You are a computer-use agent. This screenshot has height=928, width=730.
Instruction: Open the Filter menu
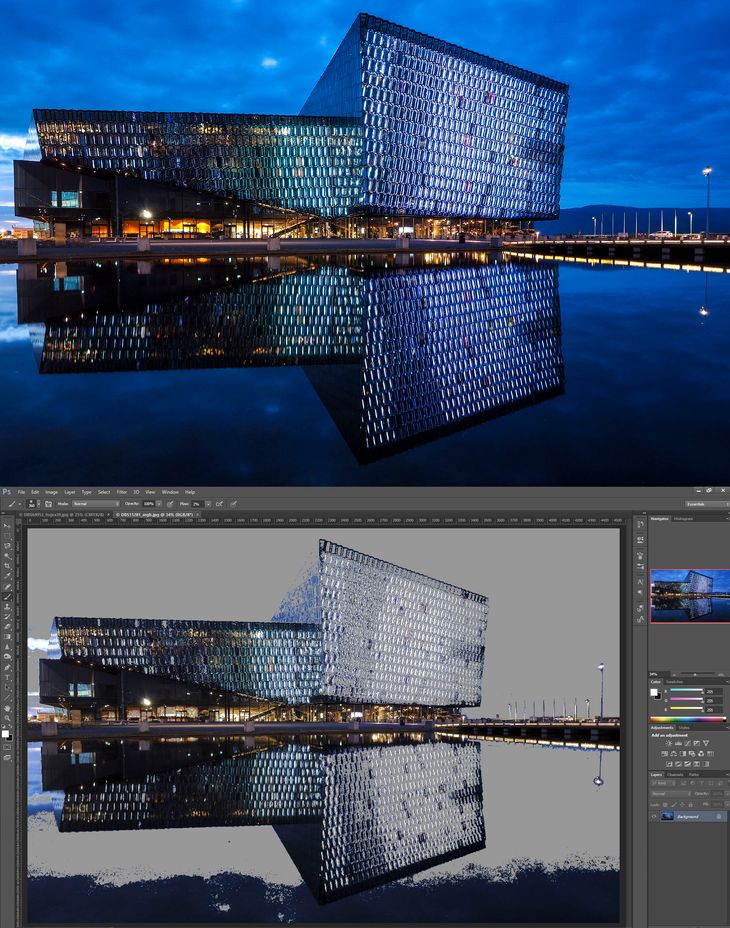(x=122, y=492)
